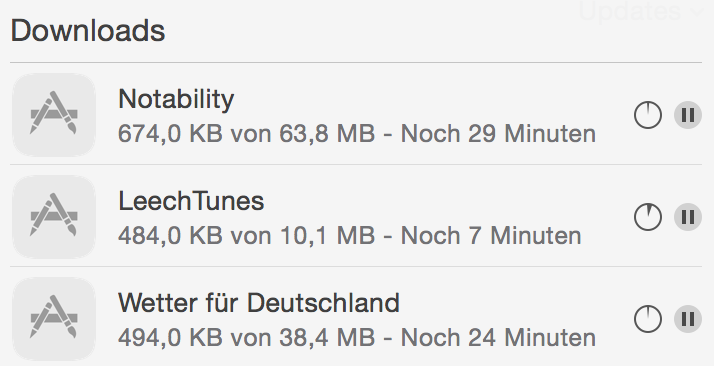Screen dimensions: 714x366
Task: Select the Notability title
Action: tap(176, 99)
